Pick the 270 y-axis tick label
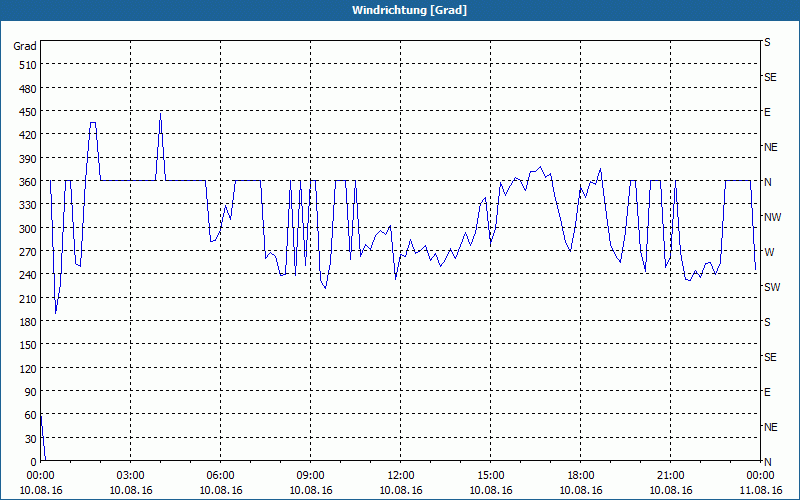This screenshot has width=800, height=500. coord(28,252)
